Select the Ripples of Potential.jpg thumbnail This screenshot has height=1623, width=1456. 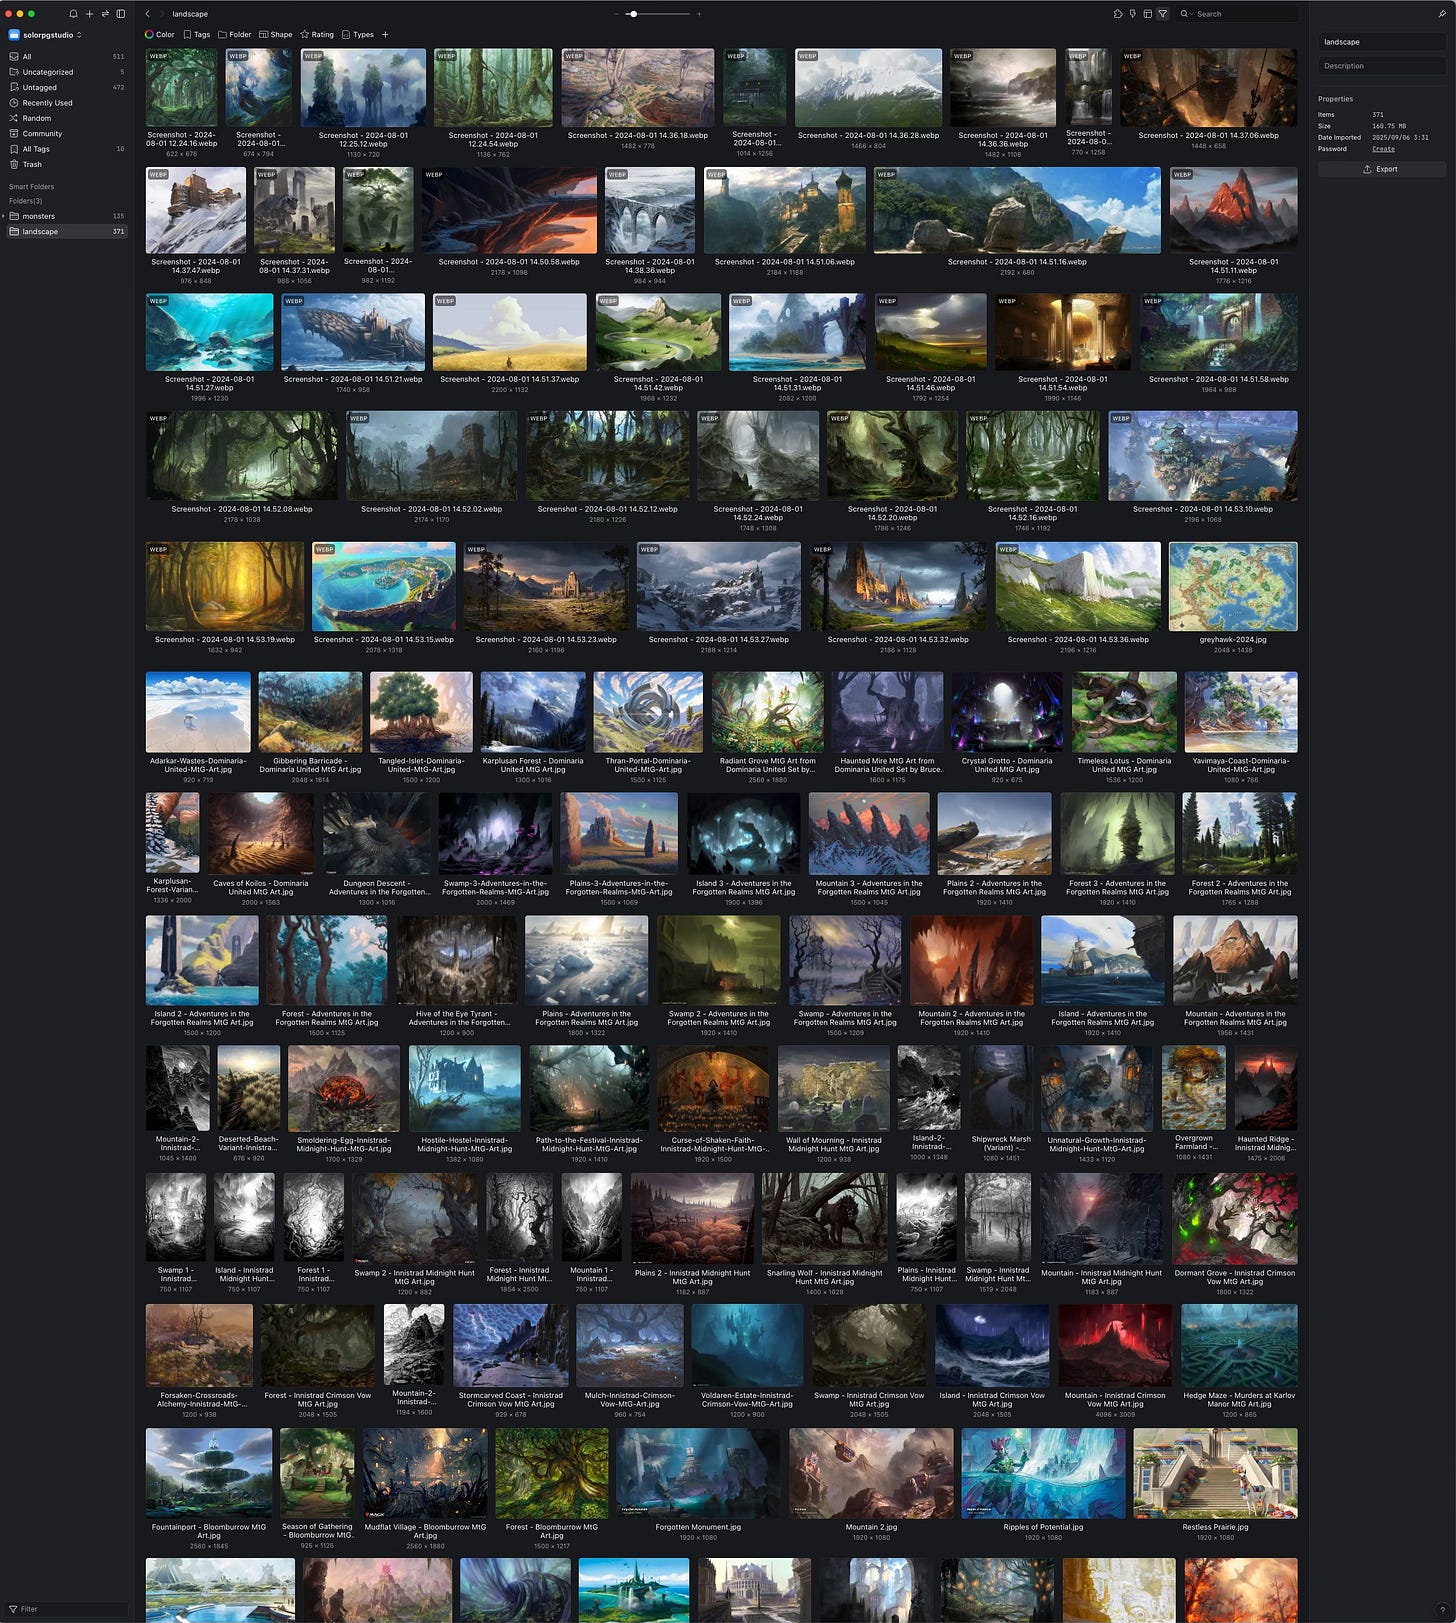tap(1043, 1473)
